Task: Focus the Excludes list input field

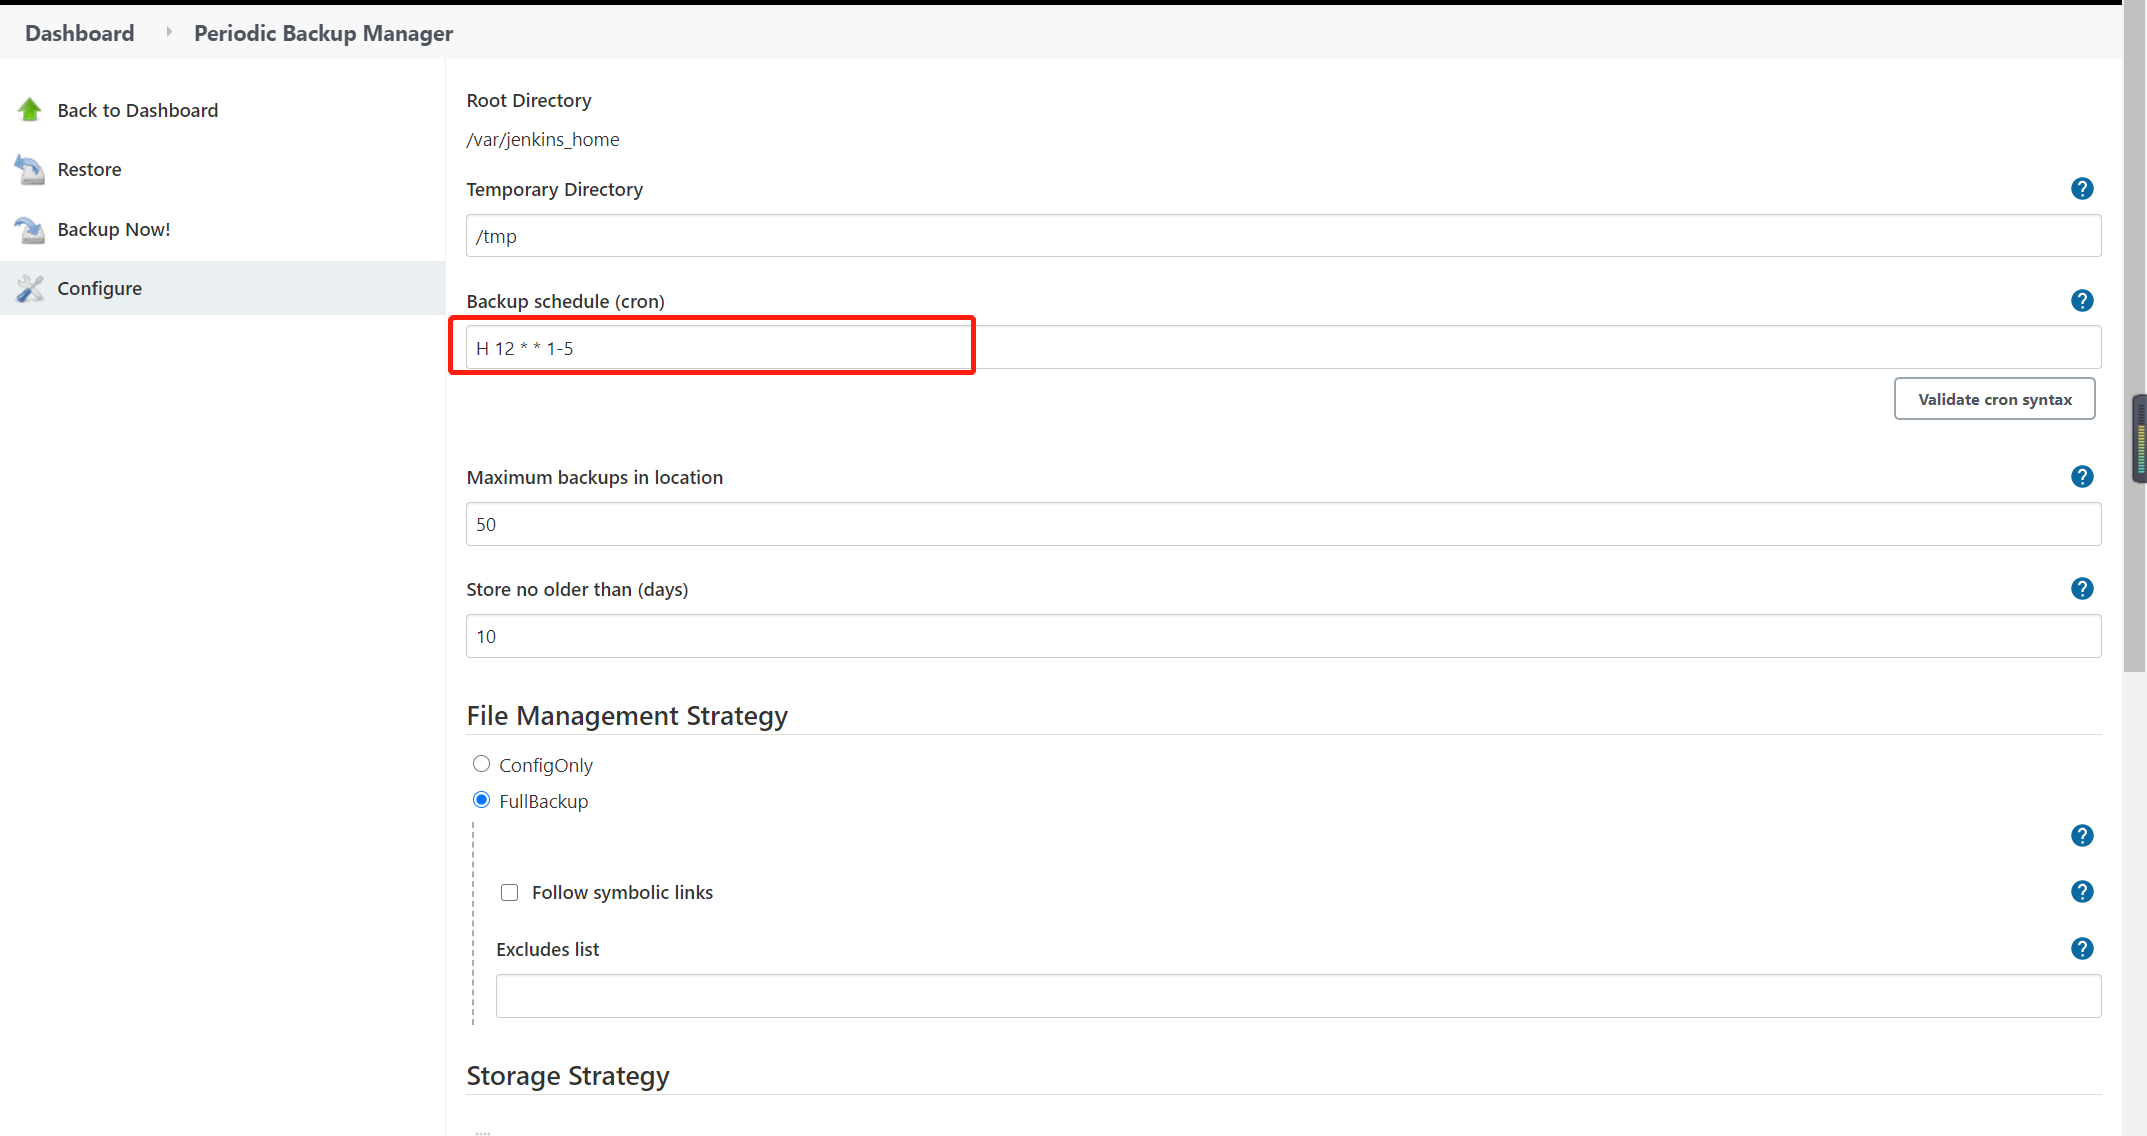Action: (1298, 996)
